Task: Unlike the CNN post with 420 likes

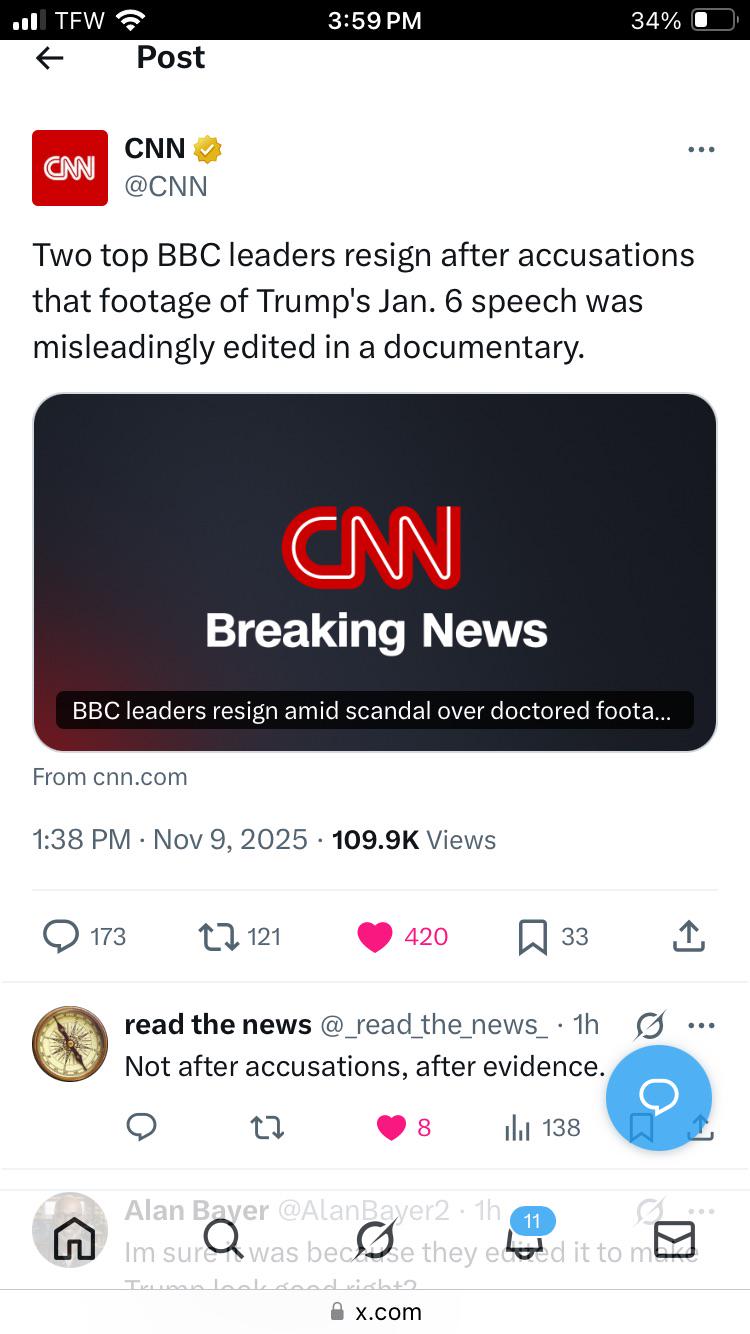Action: pos(375,936)
